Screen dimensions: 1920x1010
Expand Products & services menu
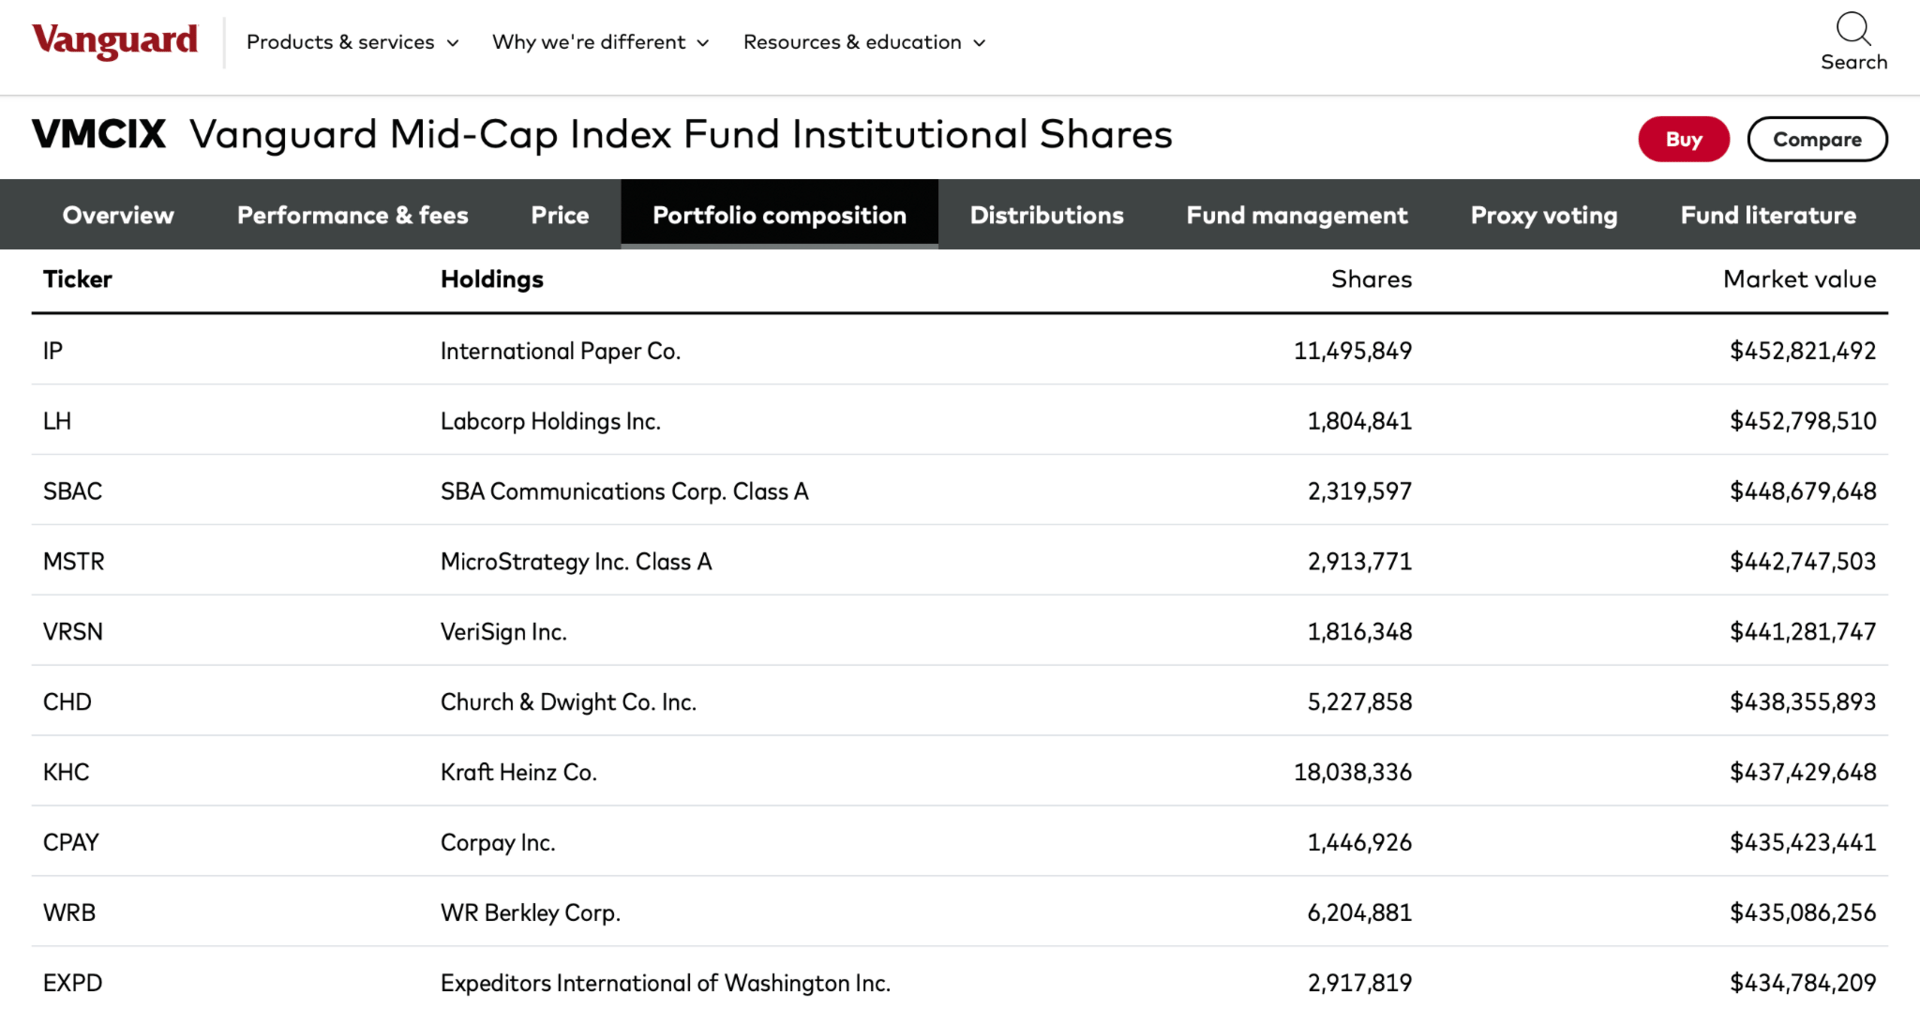click(352, 42)
